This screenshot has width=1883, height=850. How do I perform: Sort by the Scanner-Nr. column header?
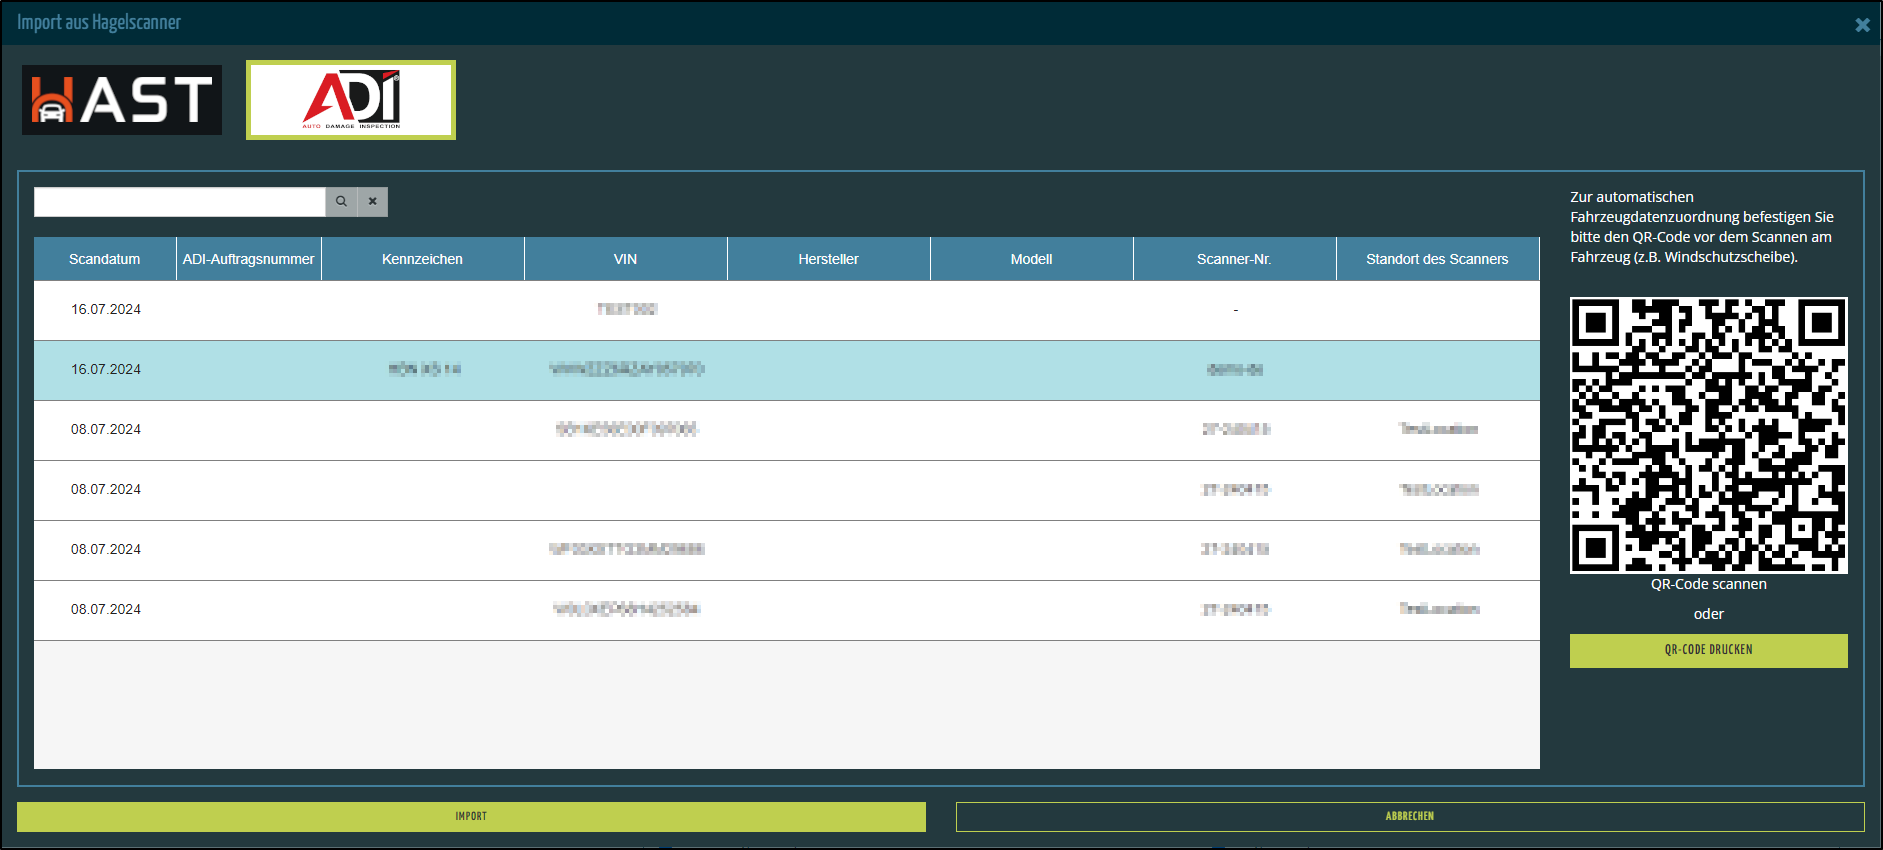coord(1234,259)
